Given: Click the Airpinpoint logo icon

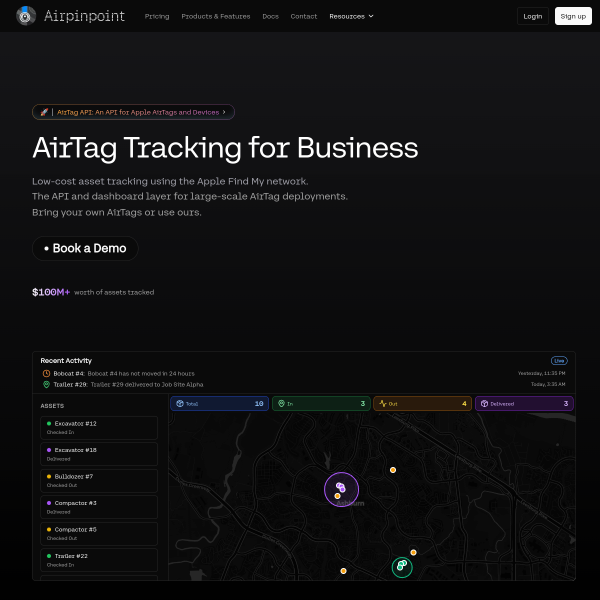Looking at the screenshot, I should (x=26, y=16).
